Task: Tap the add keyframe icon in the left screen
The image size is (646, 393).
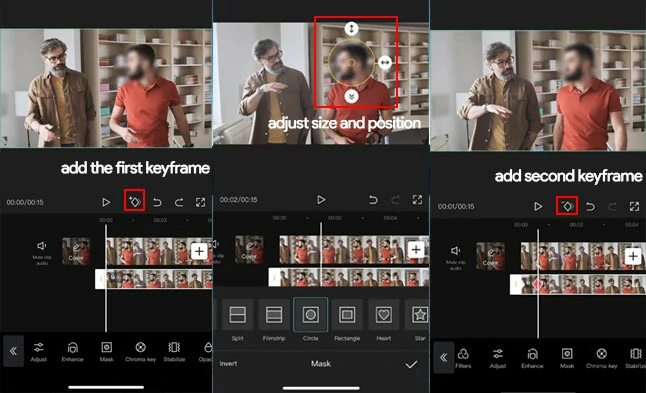Action: pyautogui.click(x=135, y=201)
